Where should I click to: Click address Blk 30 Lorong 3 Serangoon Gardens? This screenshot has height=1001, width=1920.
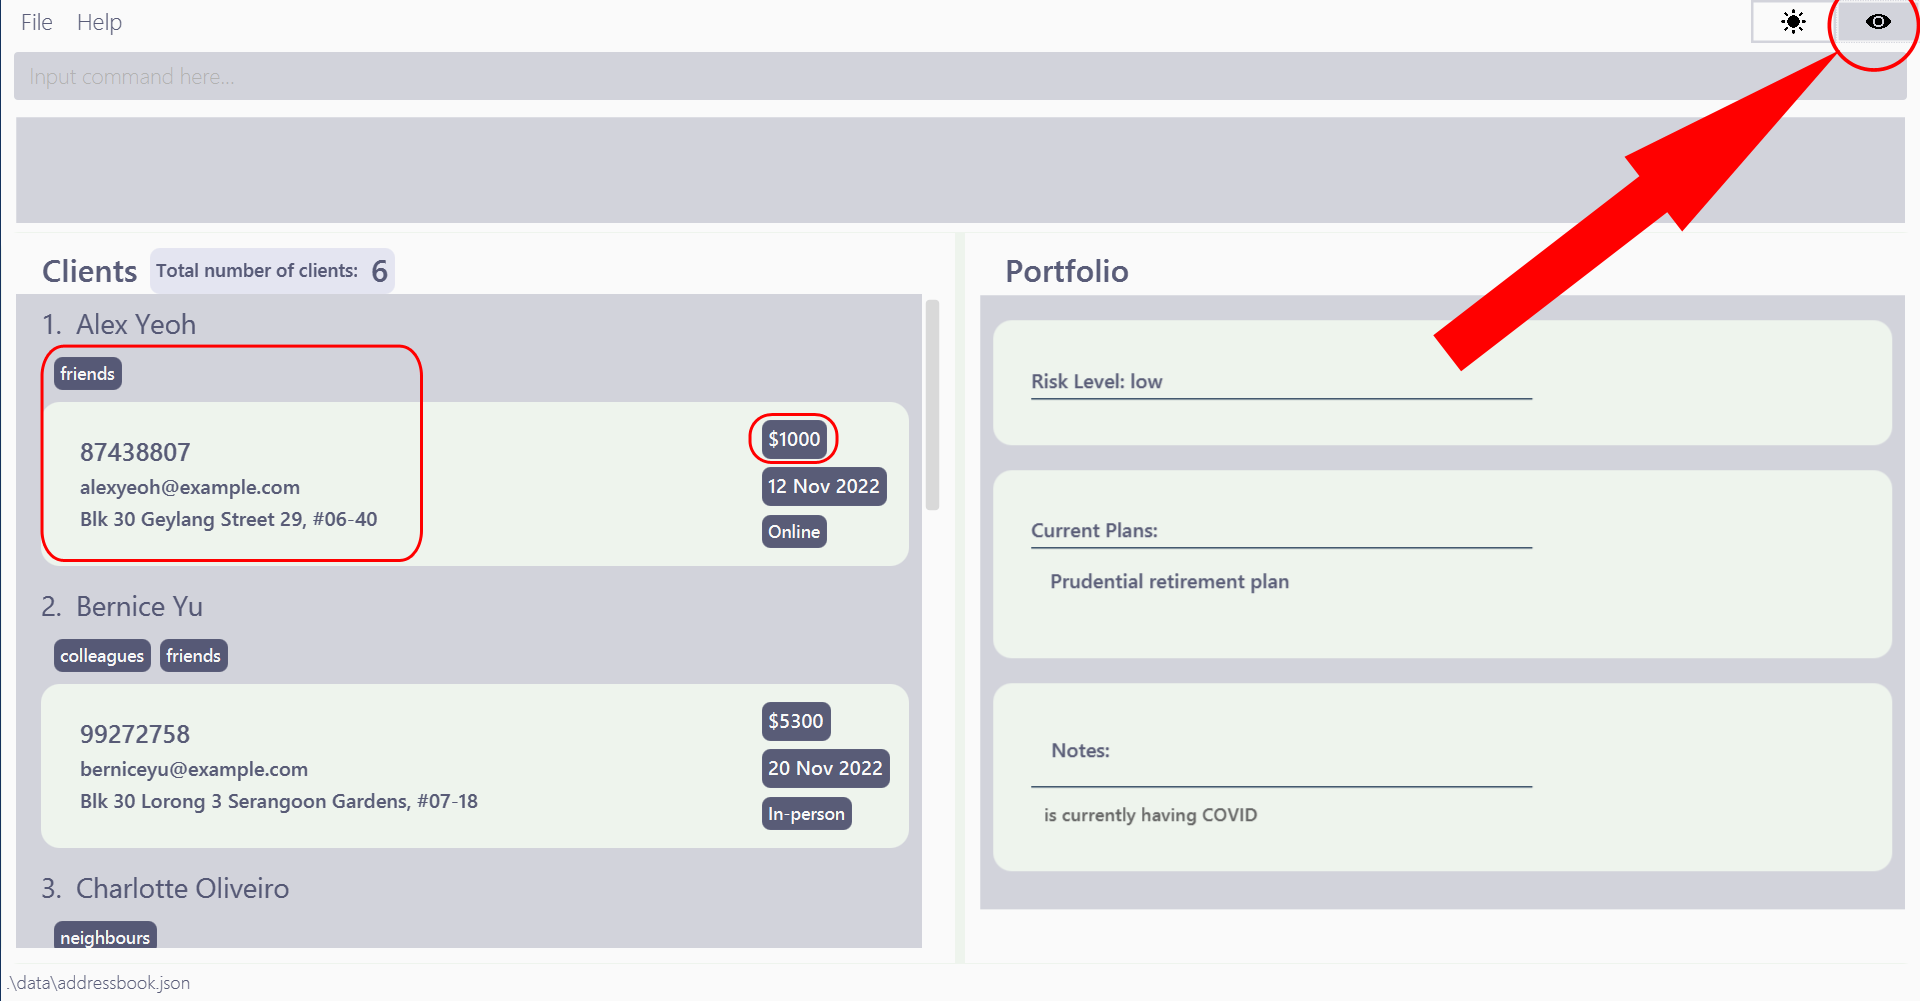[279, 801]
